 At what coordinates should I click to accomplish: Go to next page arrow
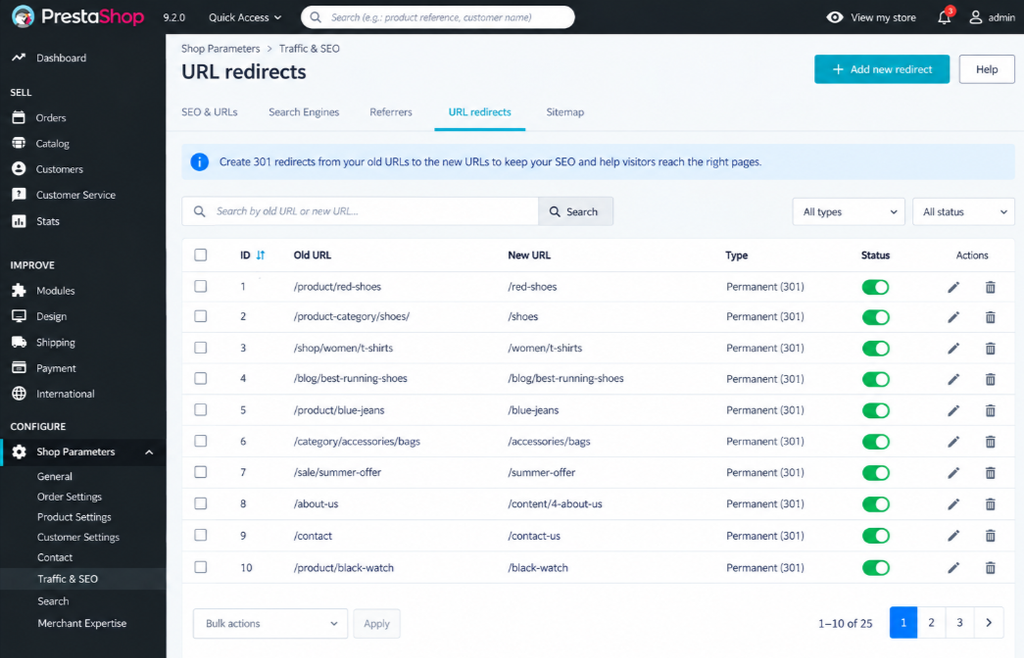tap(989, 623)
